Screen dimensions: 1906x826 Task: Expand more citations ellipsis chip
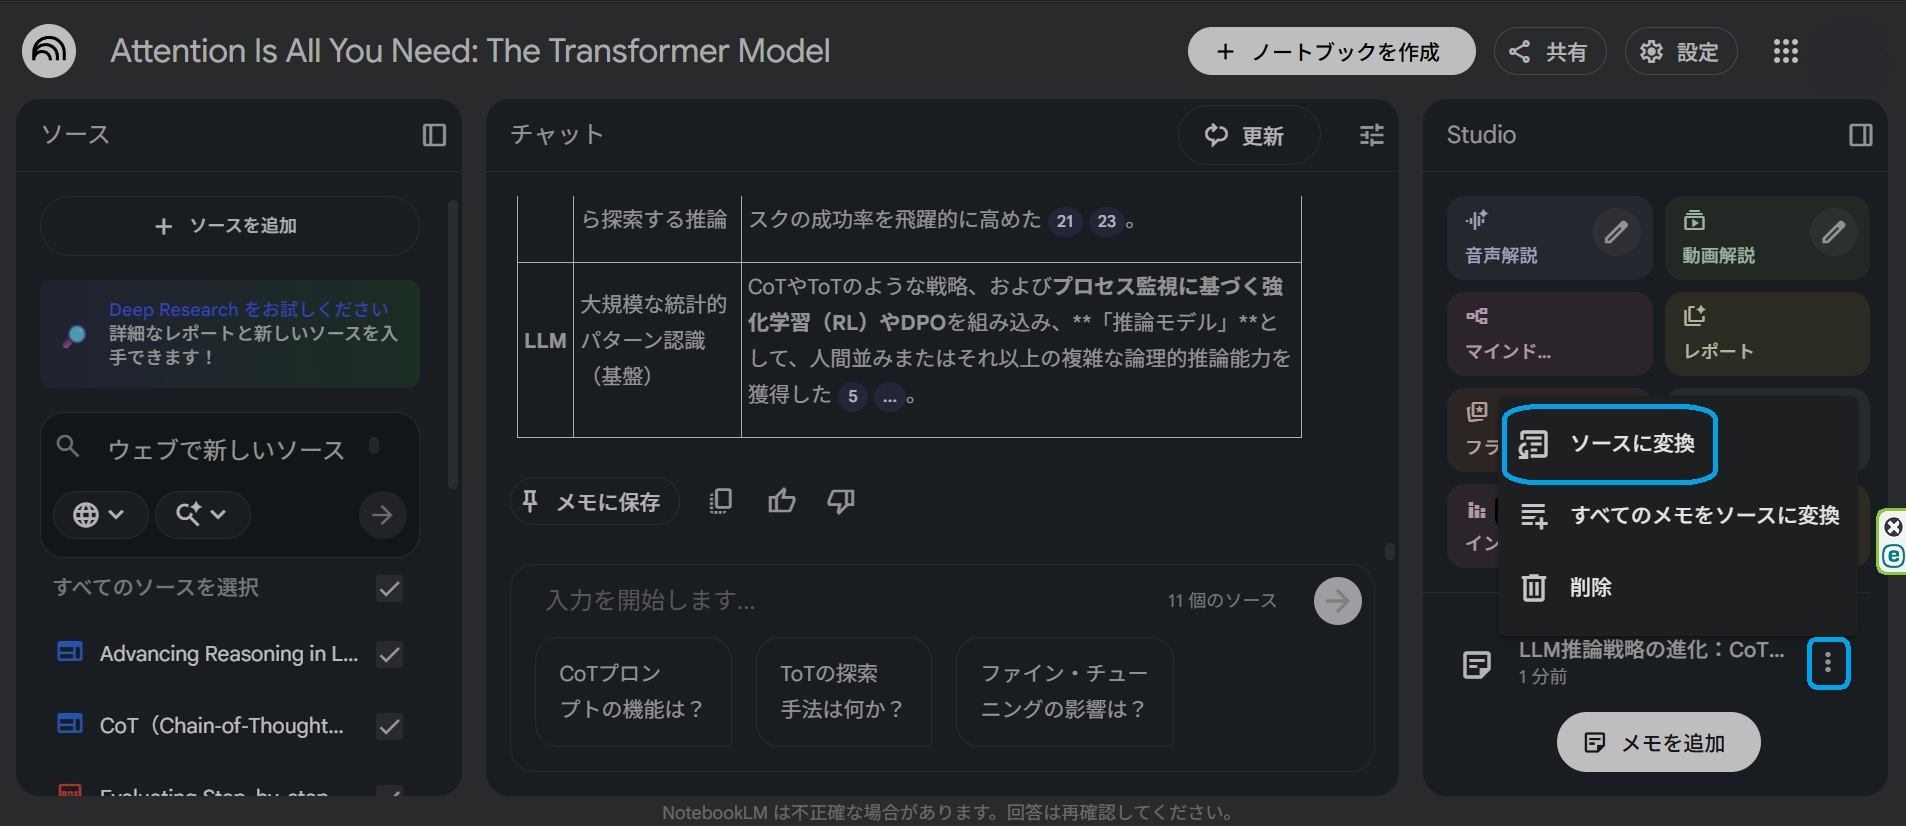click(x=889, y=397)
